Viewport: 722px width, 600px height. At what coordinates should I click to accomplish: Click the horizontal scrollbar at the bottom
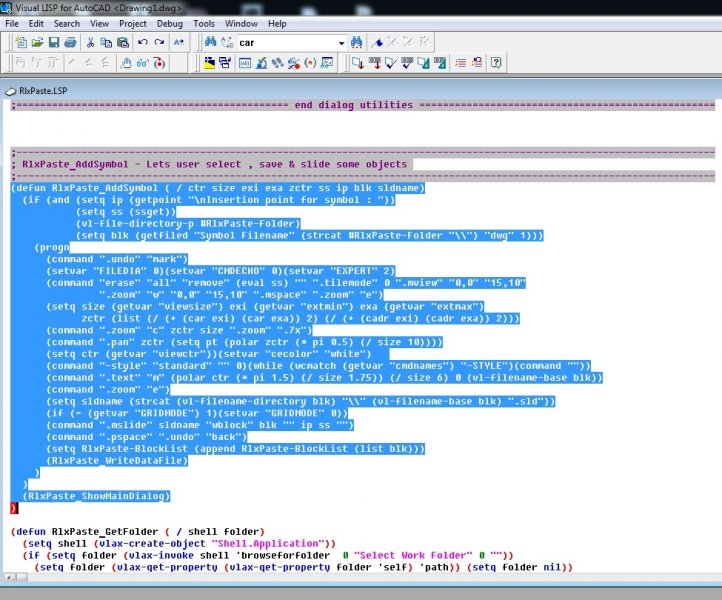[360, 578]
